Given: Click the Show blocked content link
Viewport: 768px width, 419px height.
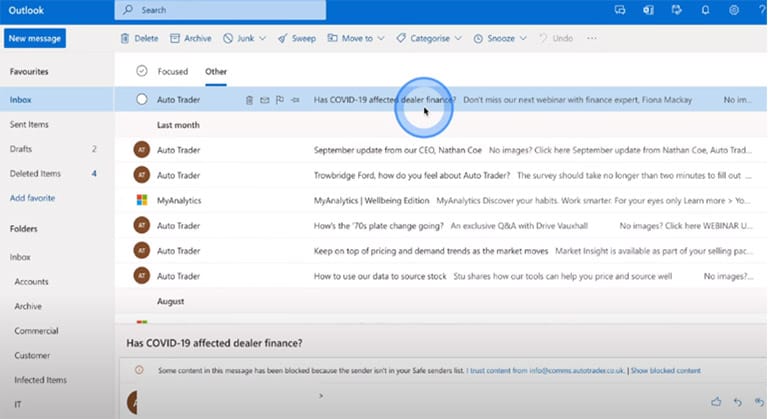Looking at the screenshot, I should point(665,370).
